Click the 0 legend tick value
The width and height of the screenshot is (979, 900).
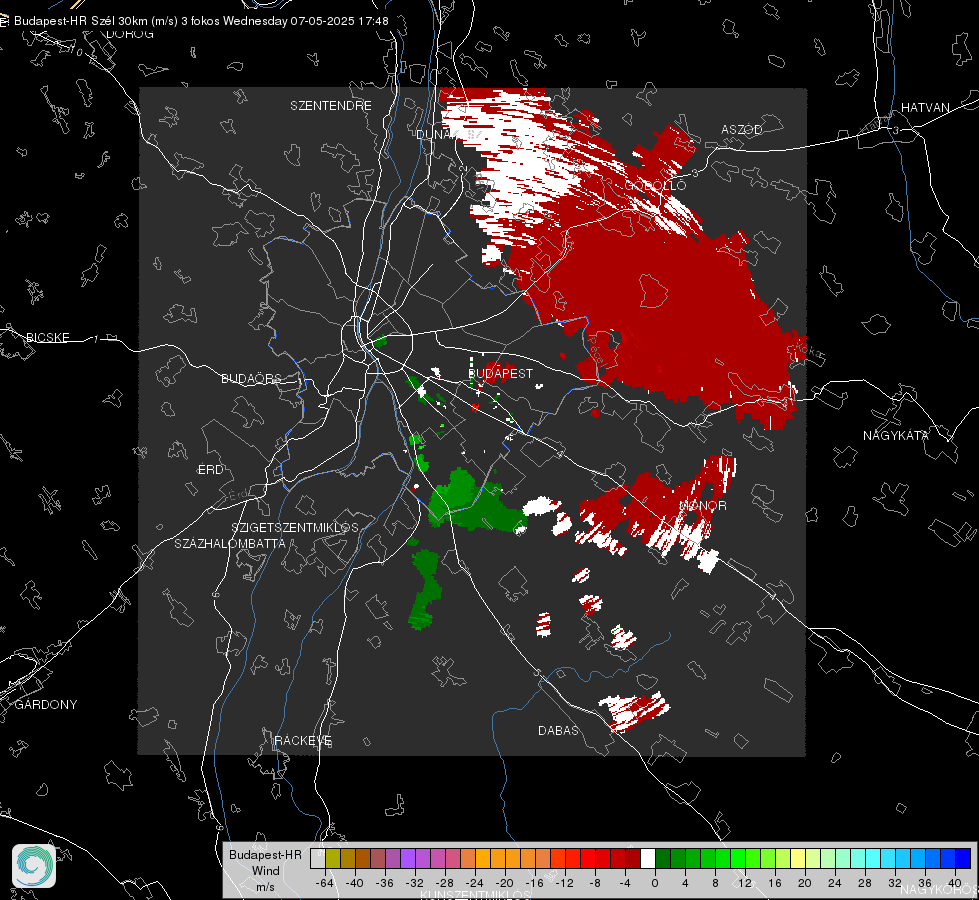[655, 883]
